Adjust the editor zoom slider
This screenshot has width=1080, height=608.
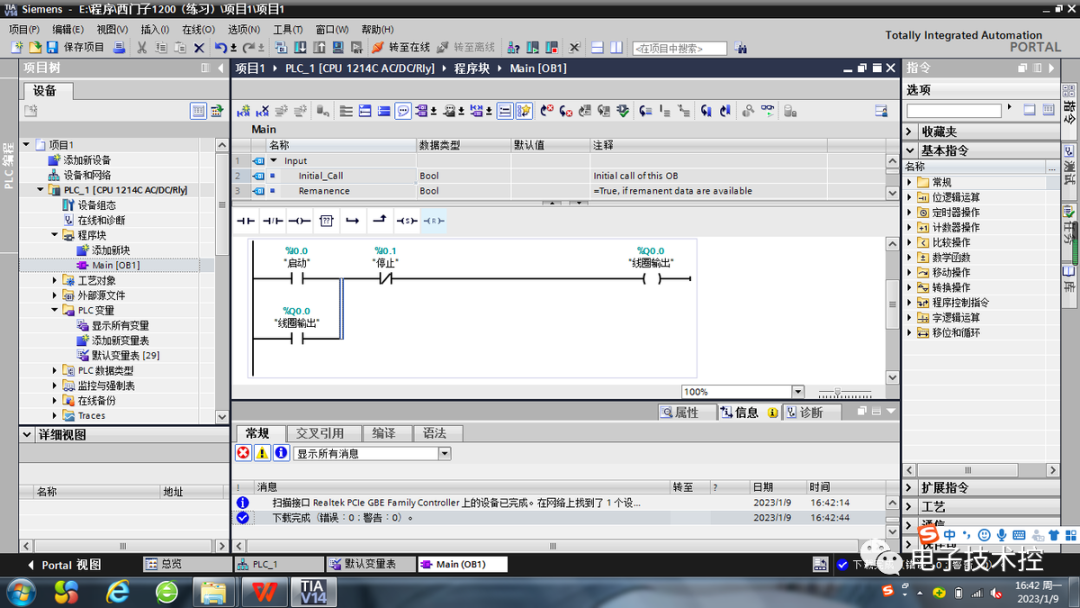point(838,392)
